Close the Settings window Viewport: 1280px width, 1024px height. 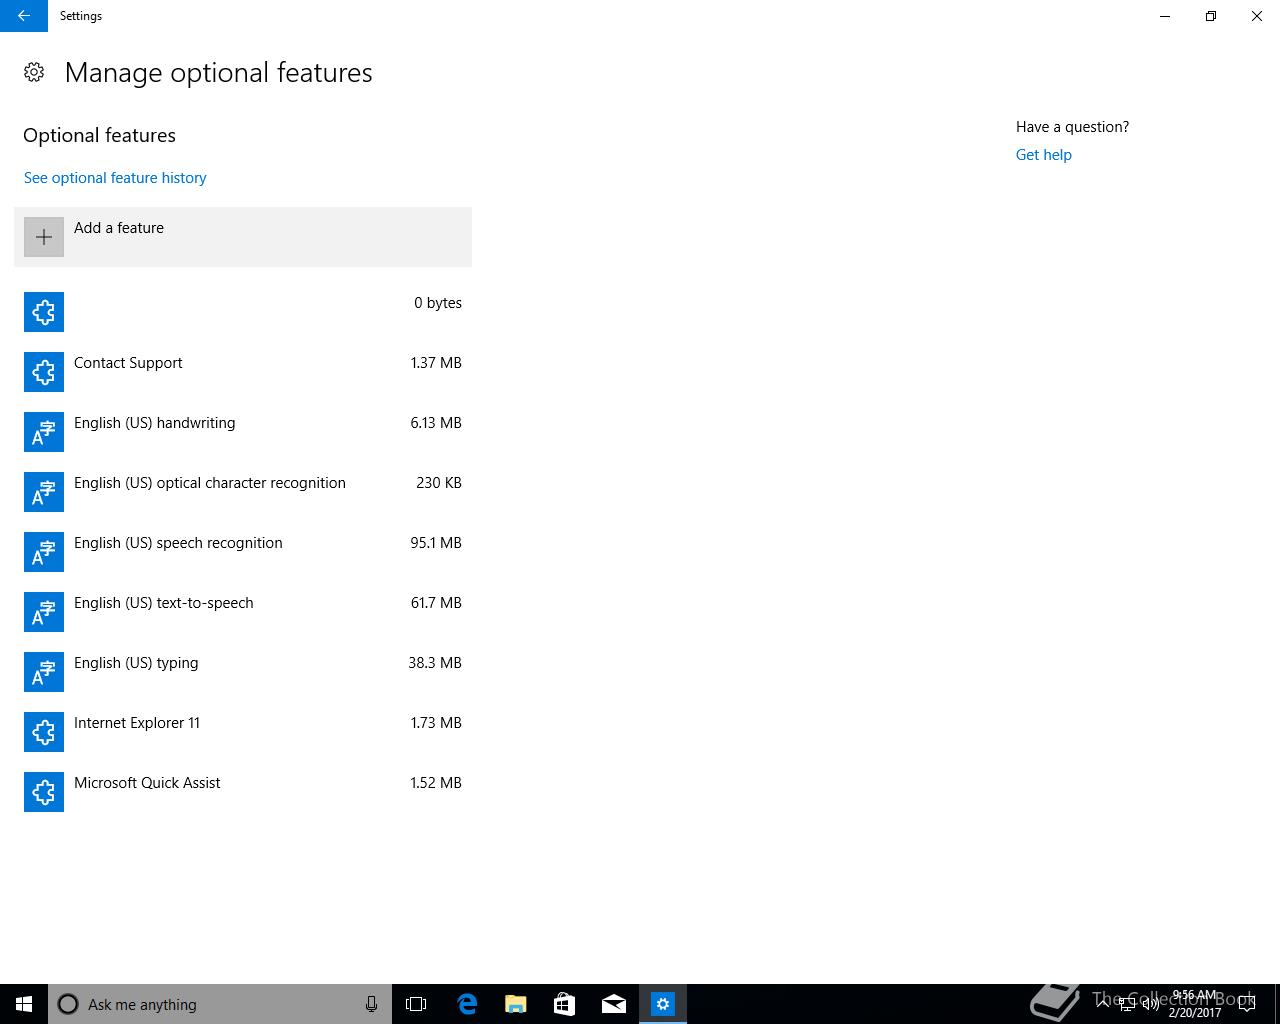click(1257, 16)
